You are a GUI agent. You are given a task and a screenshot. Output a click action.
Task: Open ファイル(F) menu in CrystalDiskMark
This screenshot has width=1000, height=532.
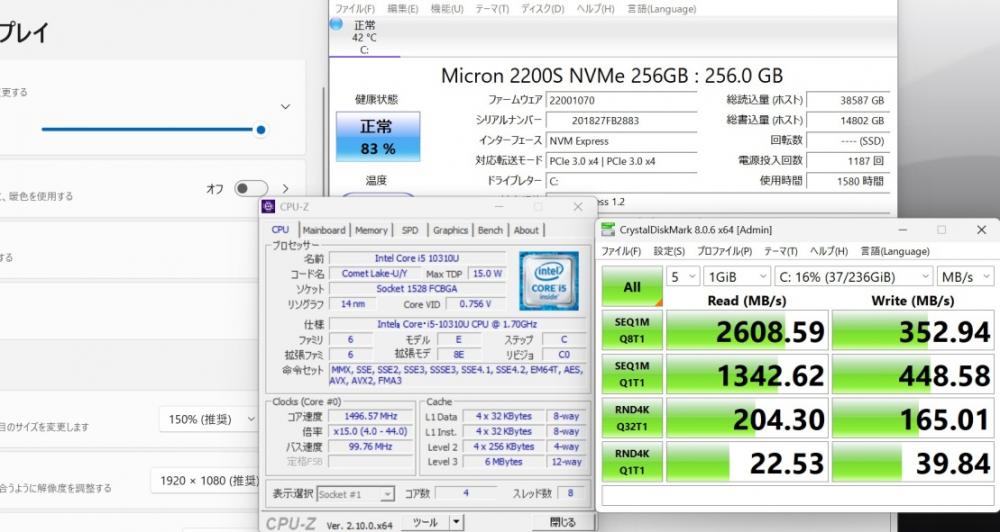(621, 251)
